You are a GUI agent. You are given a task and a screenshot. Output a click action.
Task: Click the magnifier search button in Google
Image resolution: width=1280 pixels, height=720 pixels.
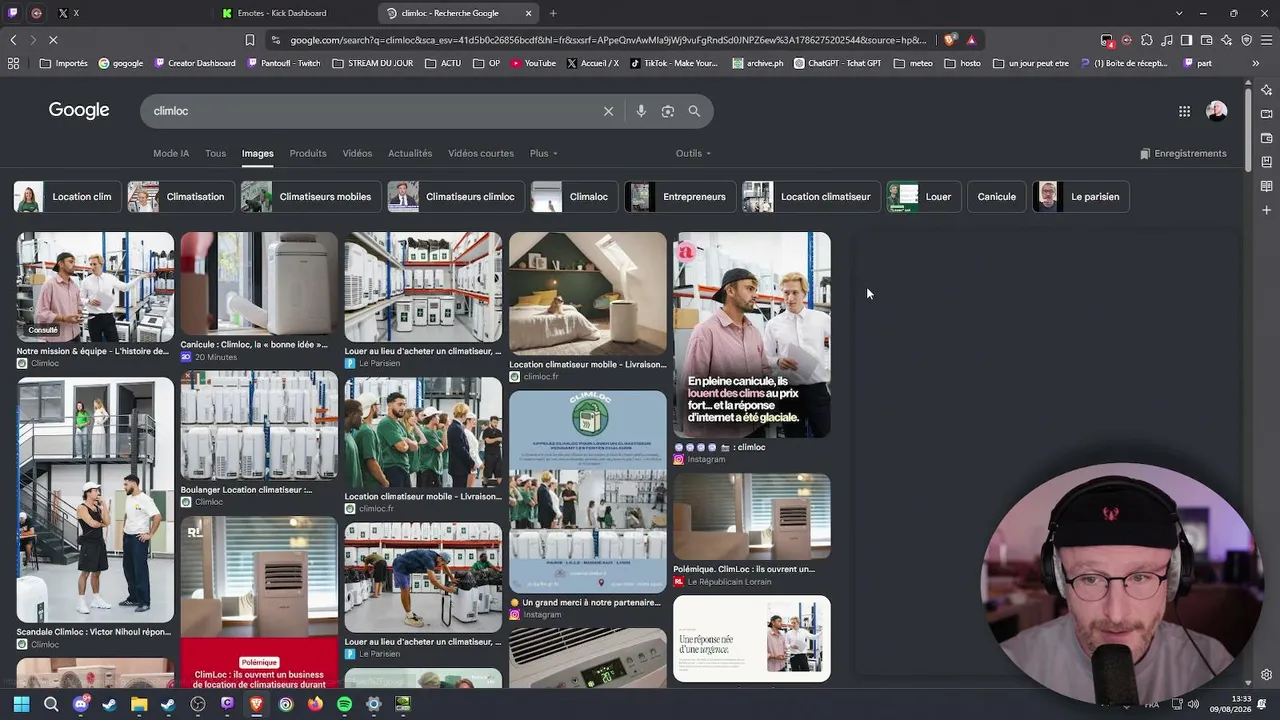(694, 111)
